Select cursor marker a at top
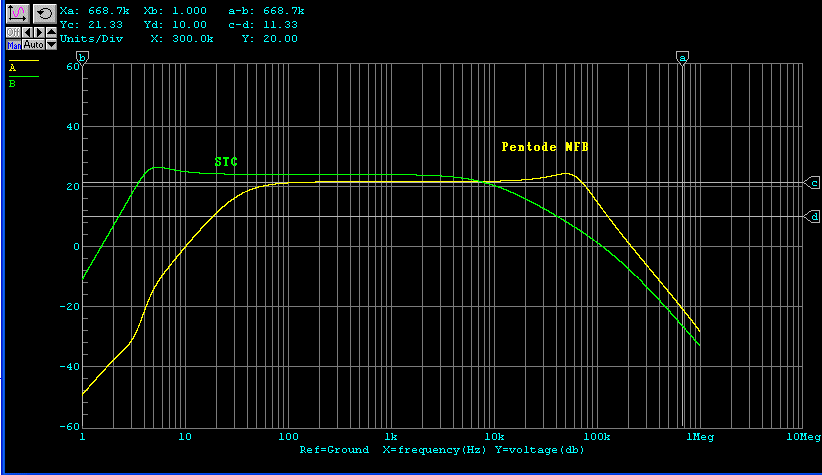 pos(683,58)
